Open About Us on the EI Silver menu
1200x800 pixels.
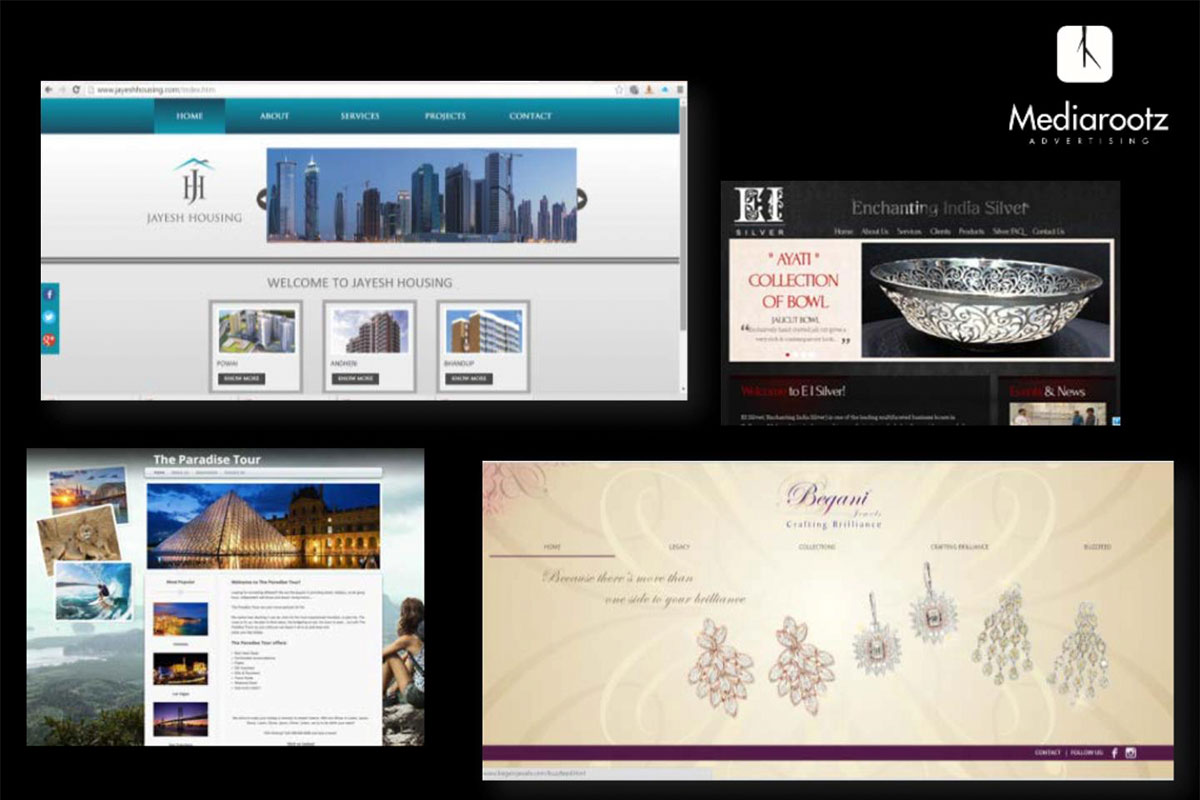tap(875, 231)
